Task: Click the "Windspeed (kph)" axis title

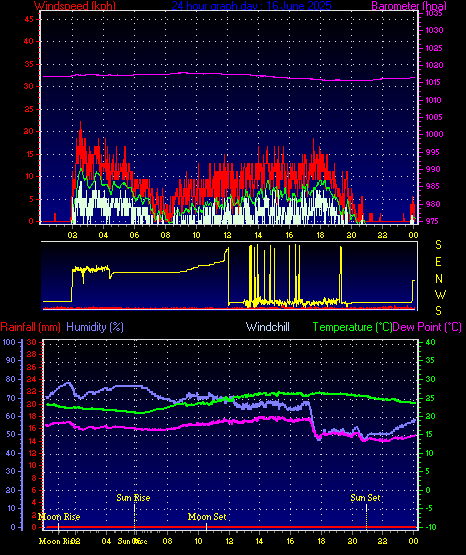Action: point(75,6)
